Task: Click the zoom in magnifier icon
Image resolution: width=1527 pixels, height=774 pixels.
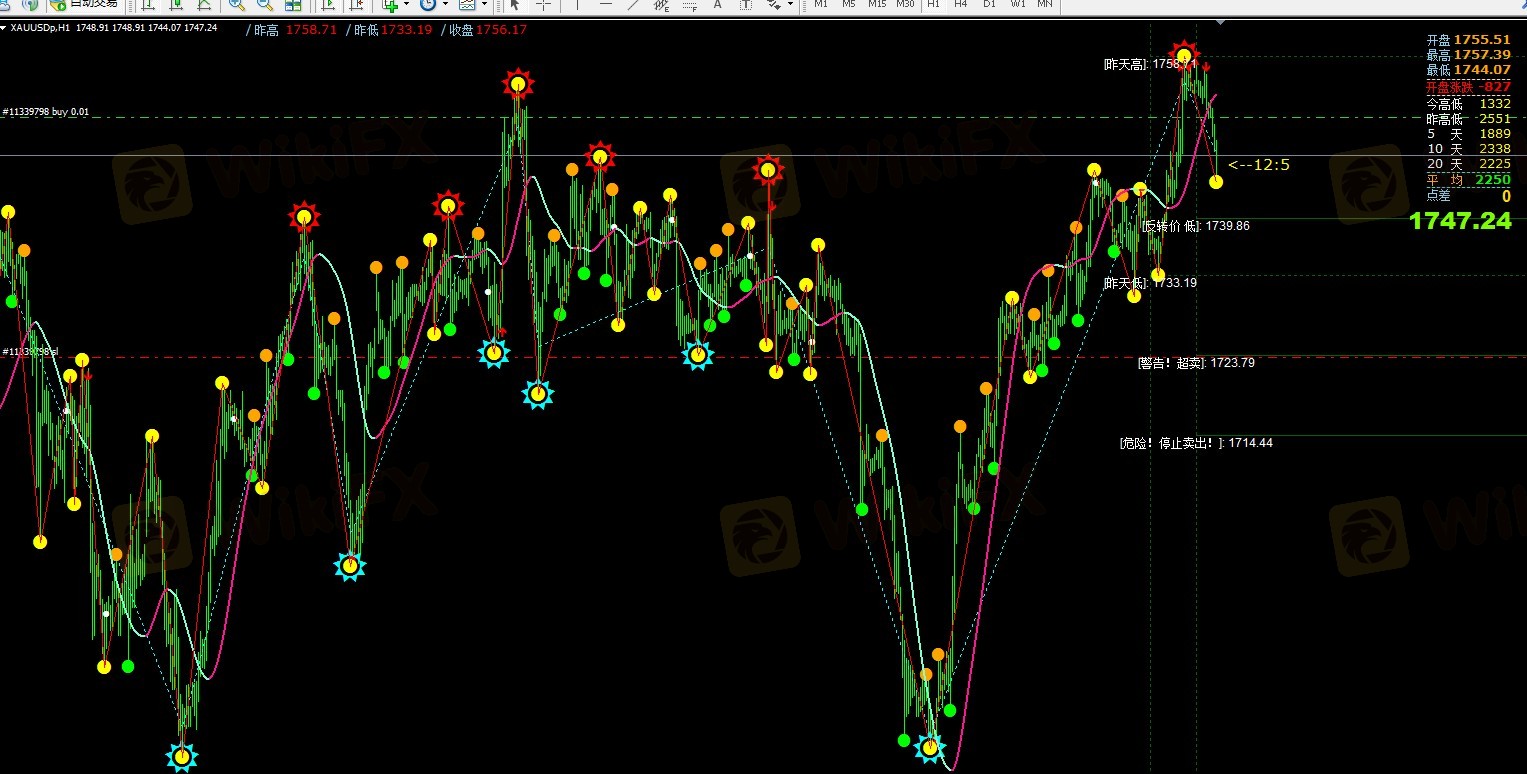Action: (237, 5)
